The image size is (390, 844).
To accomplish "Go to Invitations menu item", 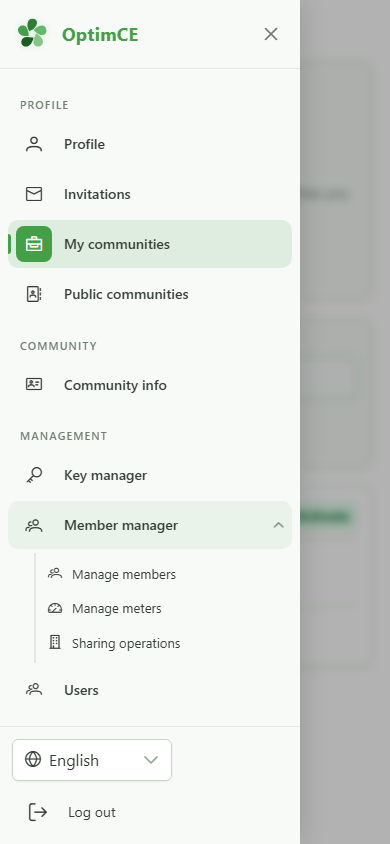I will [150, 194].
